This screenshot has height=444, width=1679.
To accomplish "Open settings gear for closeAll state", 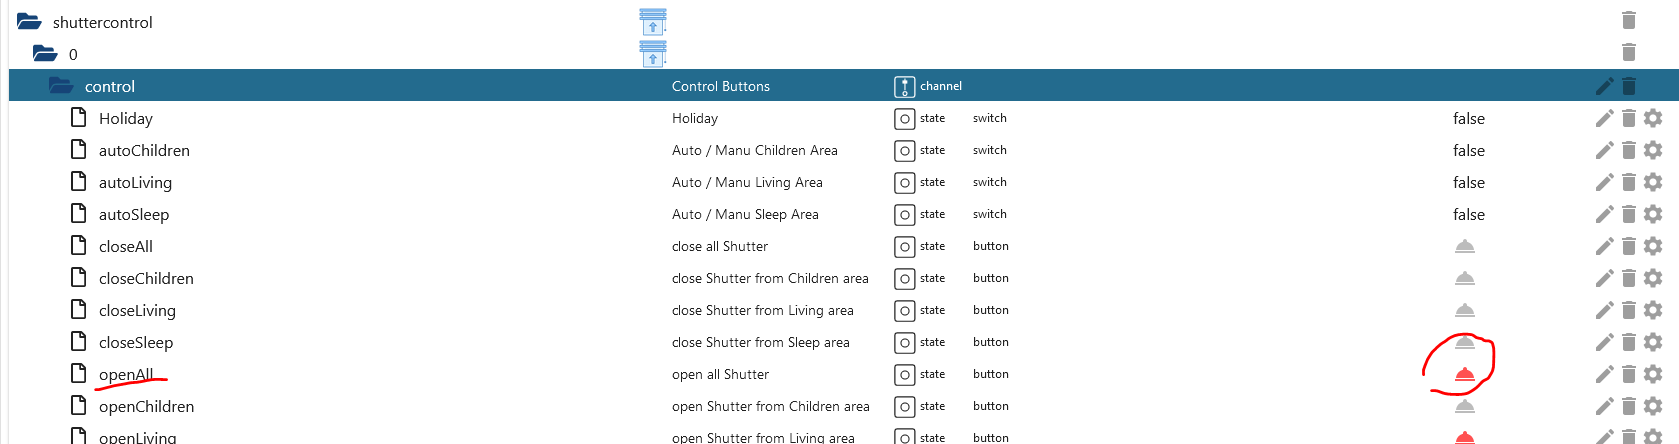I will click(x=1653, y=247).
